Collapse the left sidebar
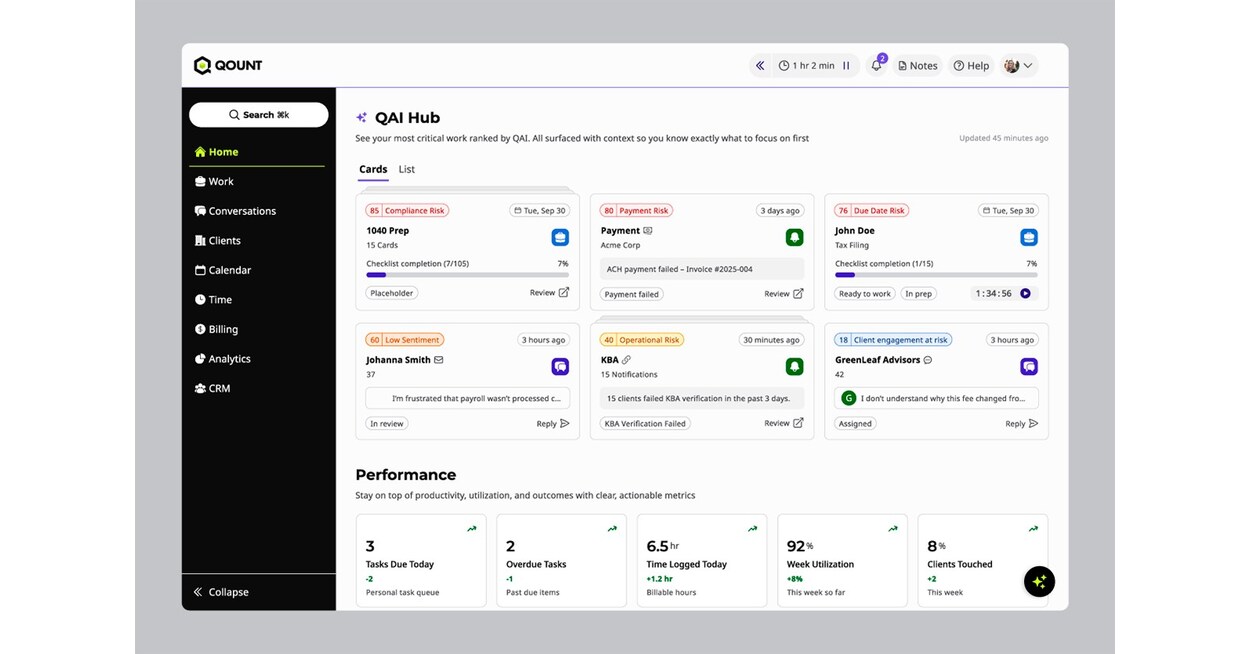 (x=220, y=591)
